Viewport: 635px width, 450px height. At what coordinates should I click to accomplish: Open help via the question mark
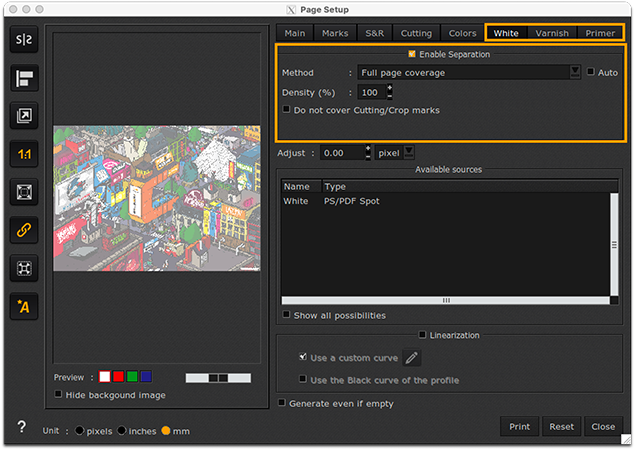21,427
